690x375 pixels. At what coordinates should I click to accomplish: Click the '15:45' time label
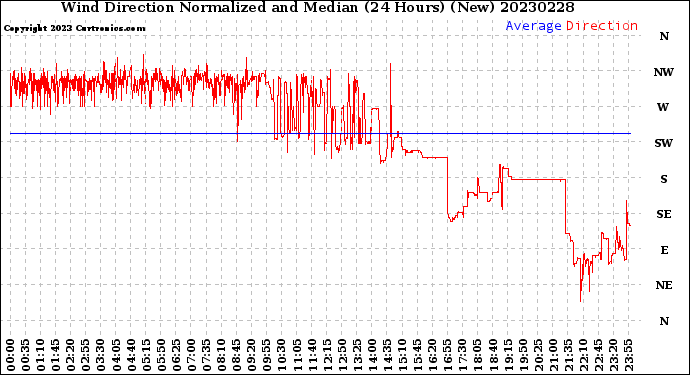(418, 355)
